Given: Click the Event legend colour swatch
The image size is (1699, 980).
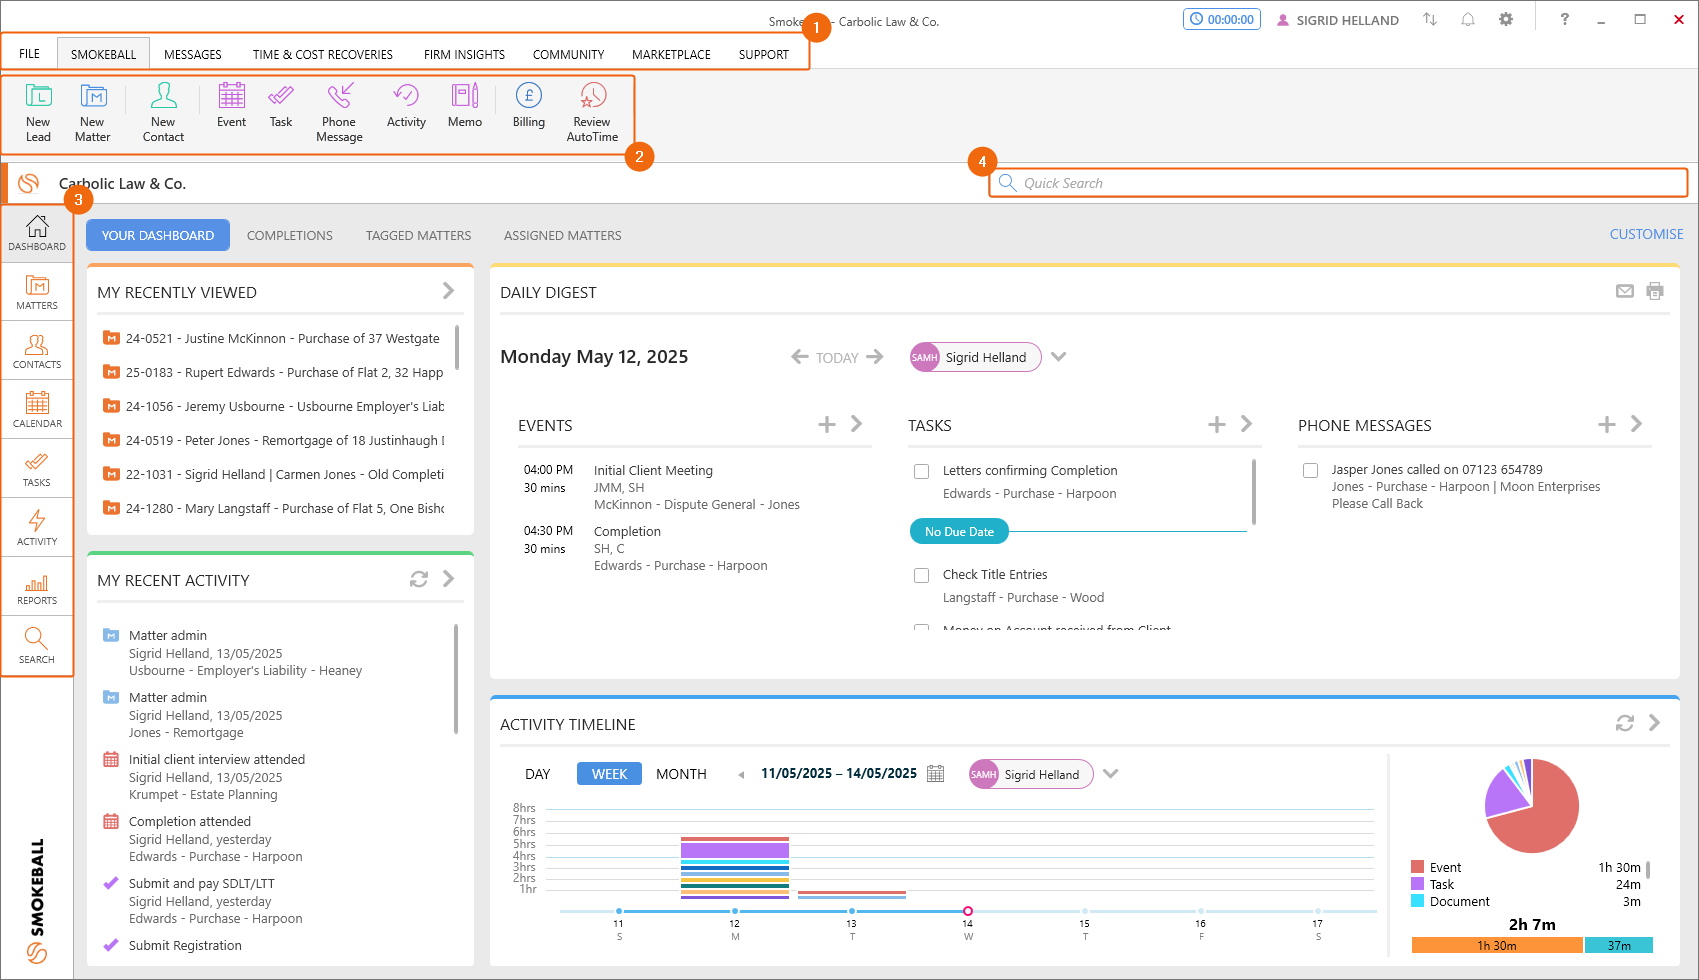Looking at the screenshot, I should click(1417, 867).
